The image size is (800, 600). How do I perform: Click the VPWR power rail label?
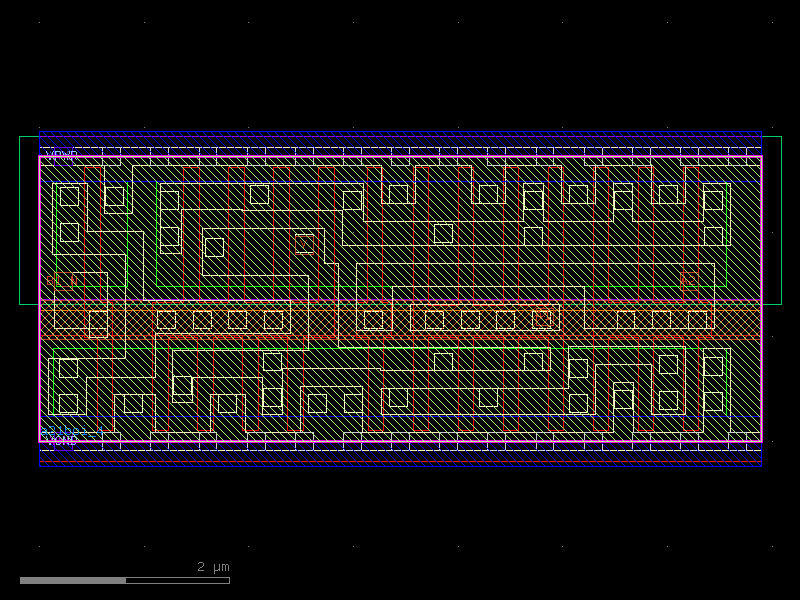[x=62, y=154]
